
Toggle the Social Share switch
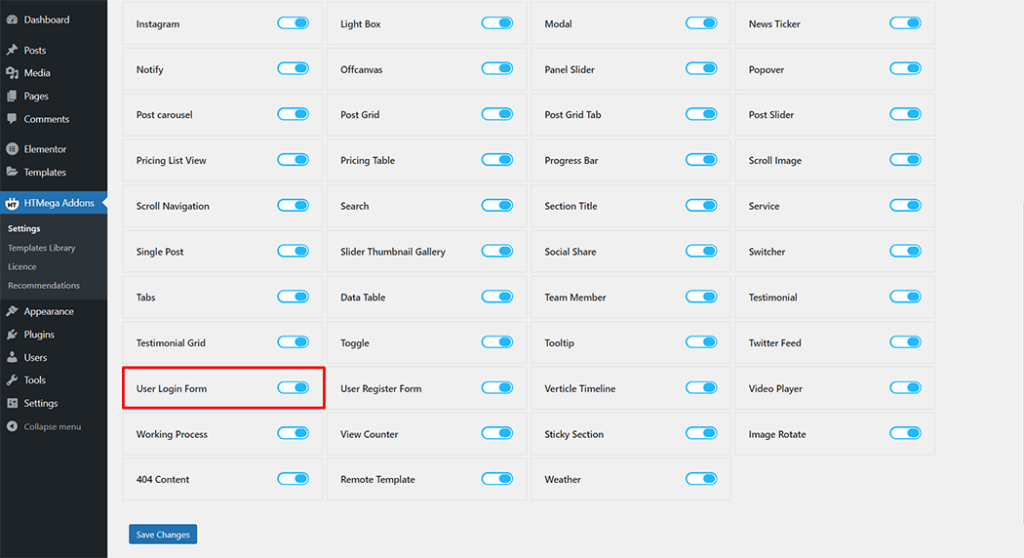(x=701, y=250)
